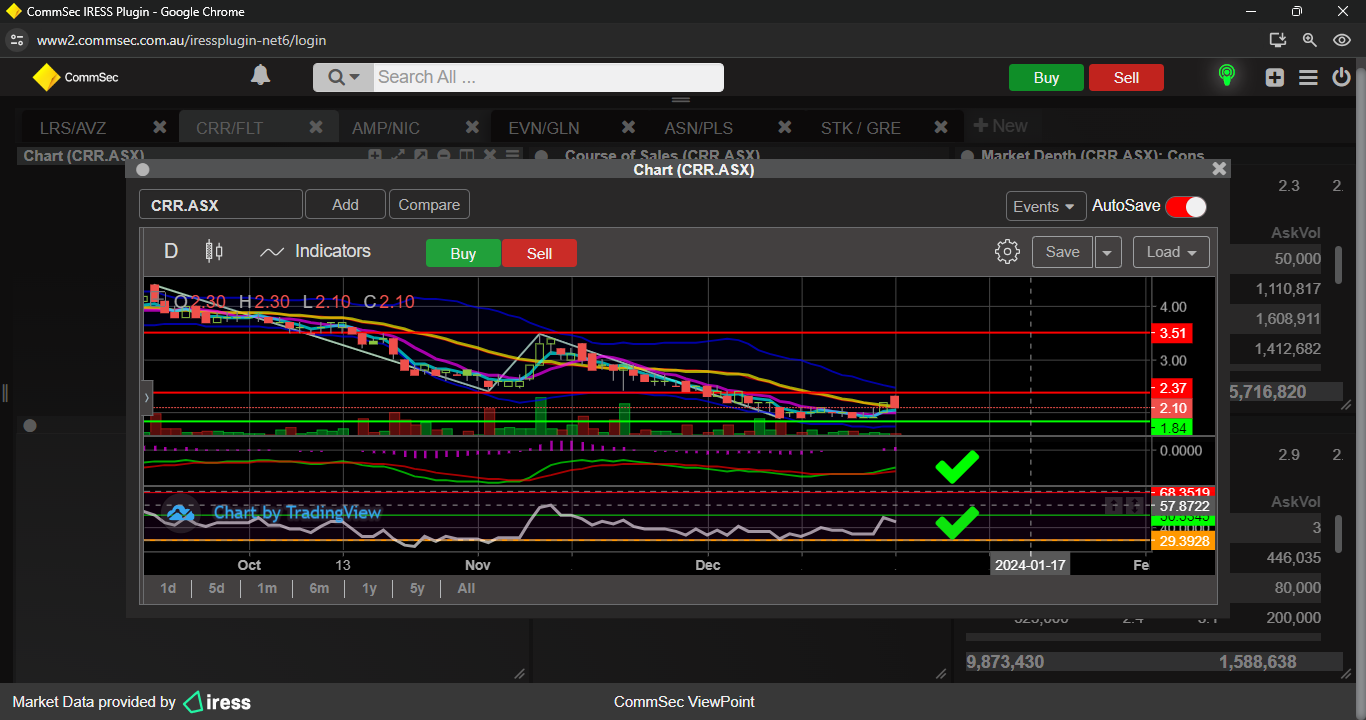The height and width of the screenshot is (720, 1366).
Task: Click the Chrome site info icon
Action: (x=15, y=41)
